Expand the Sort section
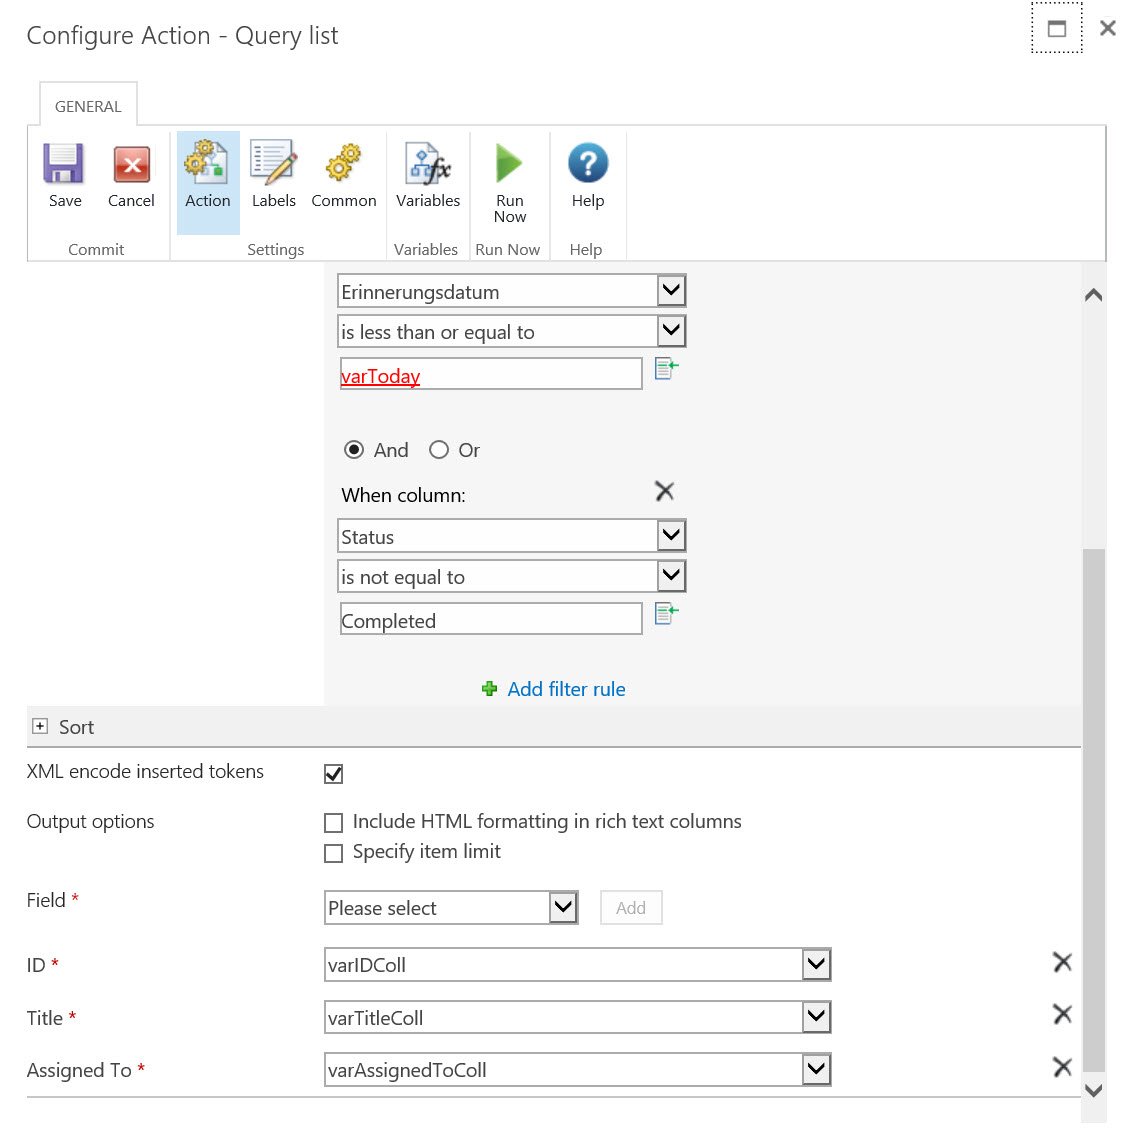The width and height of the screenshot is (1138, 1142). pos(39,727)
